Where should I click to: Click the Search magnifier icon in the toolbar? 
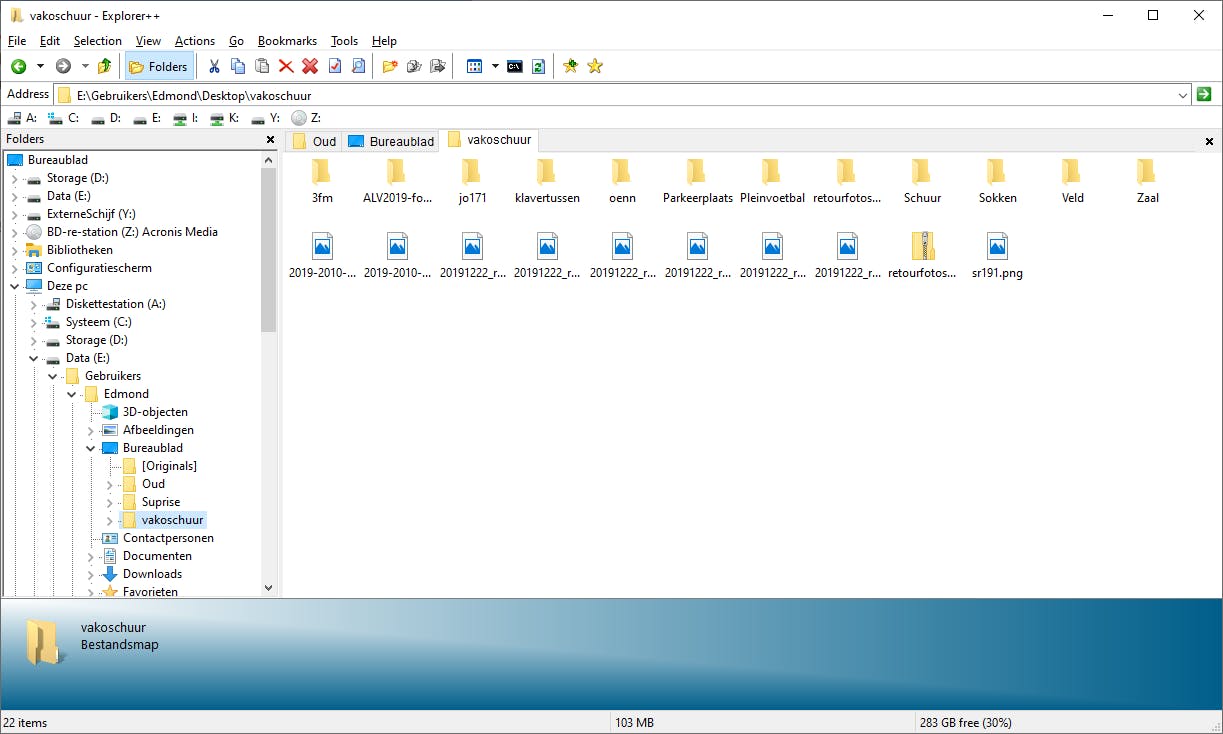[358, 66]
